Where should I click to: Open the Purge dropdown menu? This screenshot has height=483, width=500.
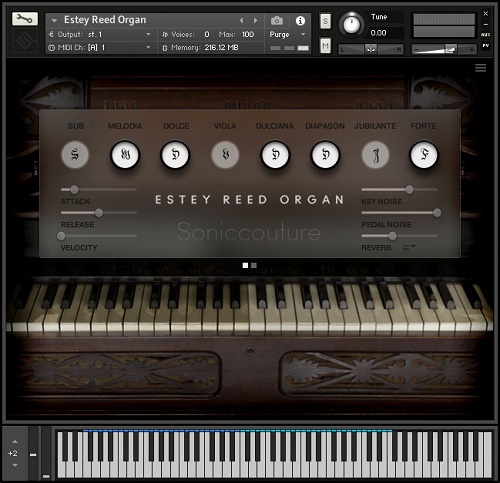point(303,34)
